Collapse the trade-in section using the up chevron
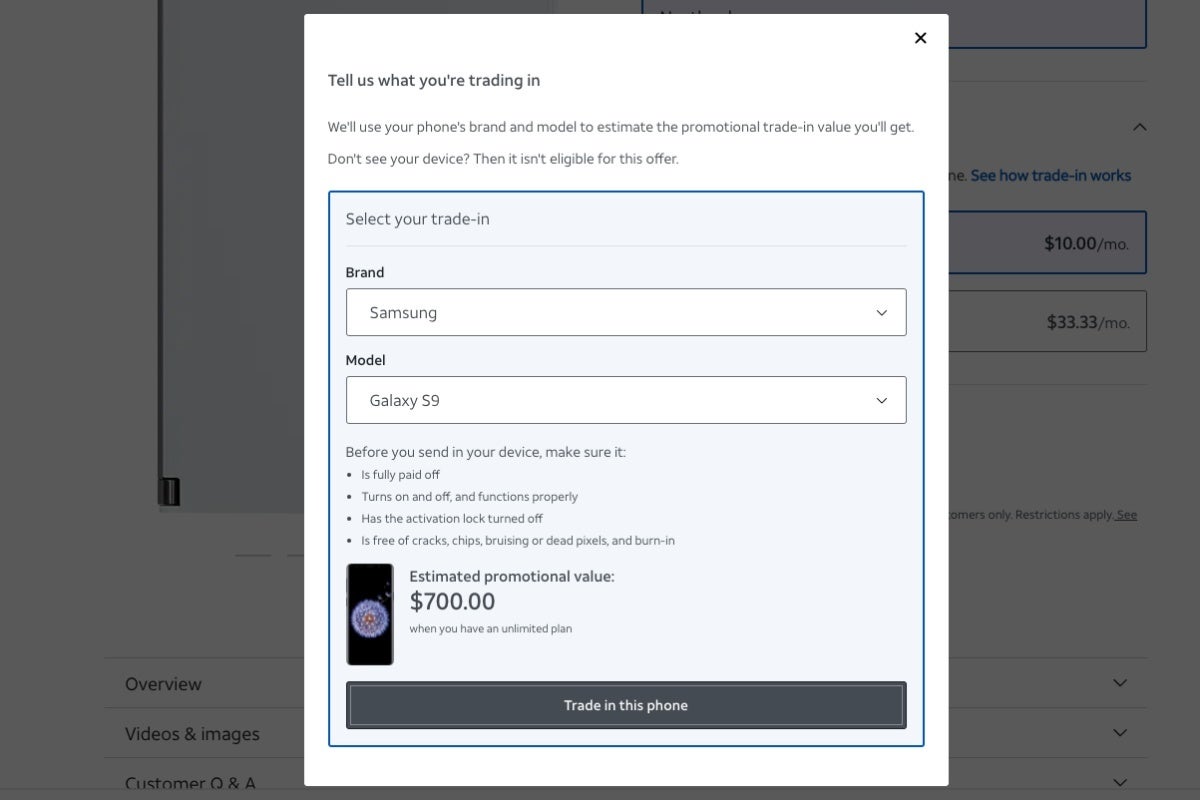Image resolution: width=1200 pixels, height=800 pixels. [x=1139, y=127]
